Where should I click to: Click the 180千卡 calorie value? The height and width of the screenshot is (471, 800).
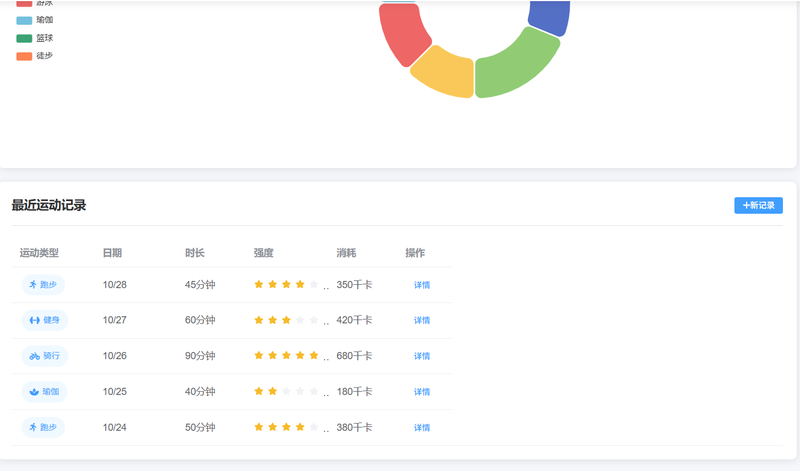354,391
